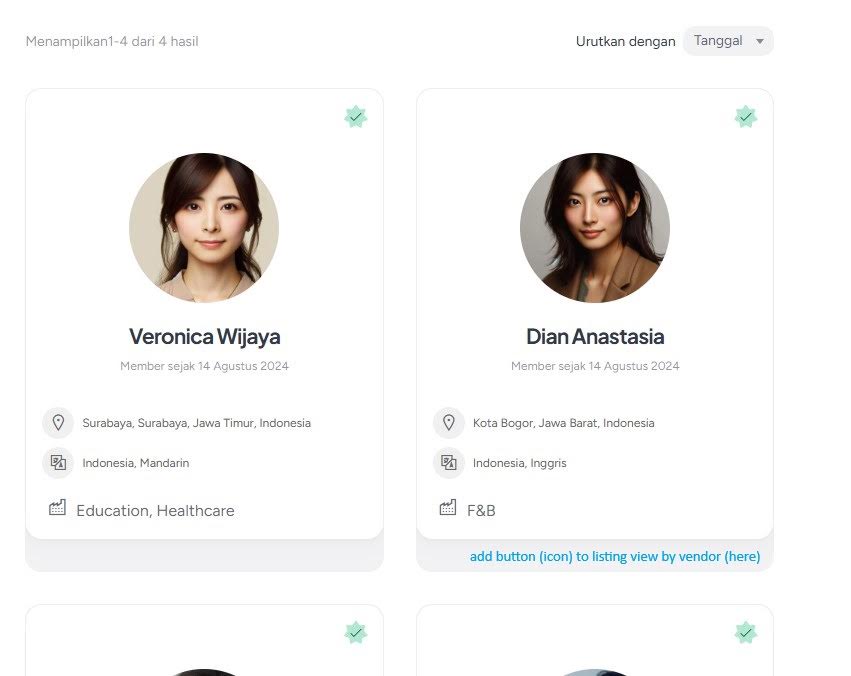Viewport: 851px width, 676px height.
Task: Click location pin icon beside Kota Bogor
Action: (x=449, y=423)
